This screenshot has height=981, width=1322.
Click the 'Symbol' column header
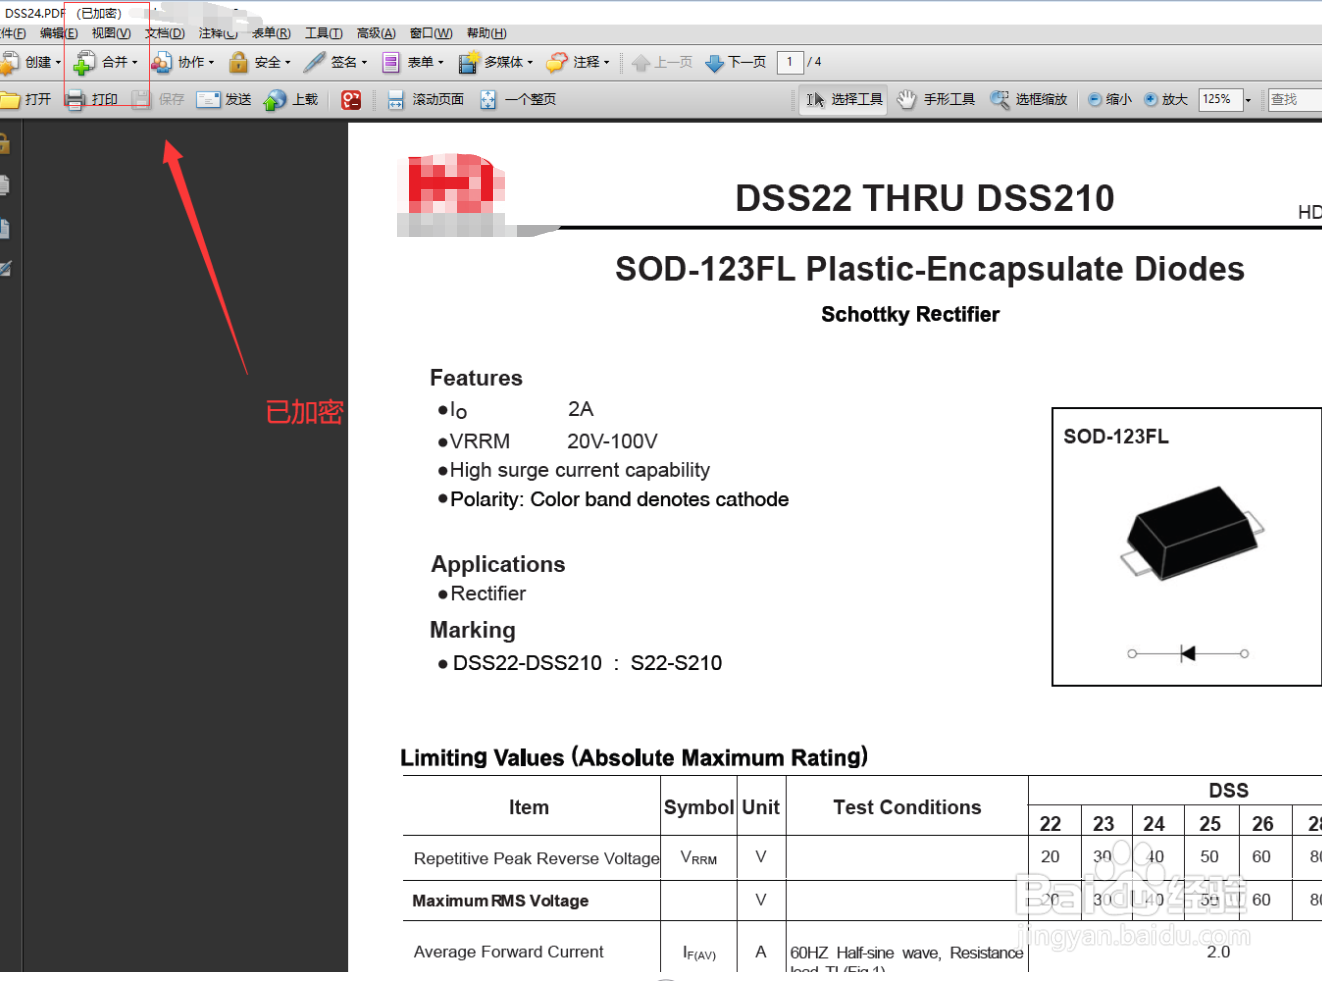point(699,807)
